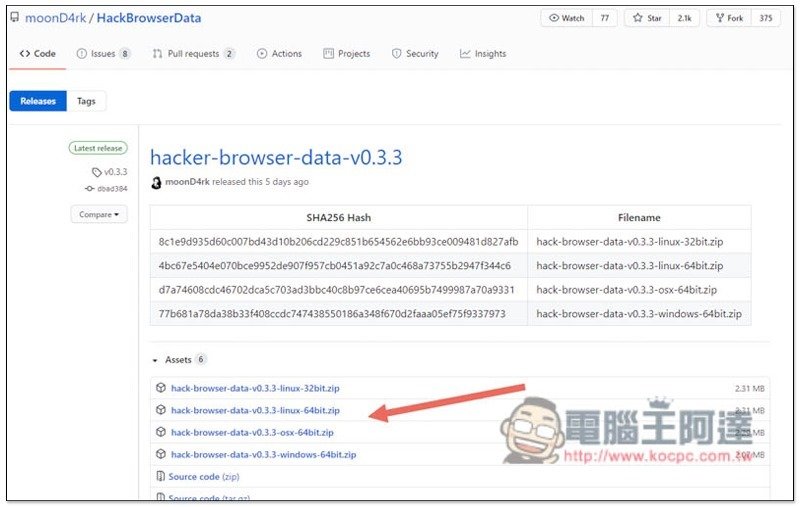The width and height of the screenshot is (800, 507).
Task: Switch to the Code tab
Action: (x=37, y=54)
